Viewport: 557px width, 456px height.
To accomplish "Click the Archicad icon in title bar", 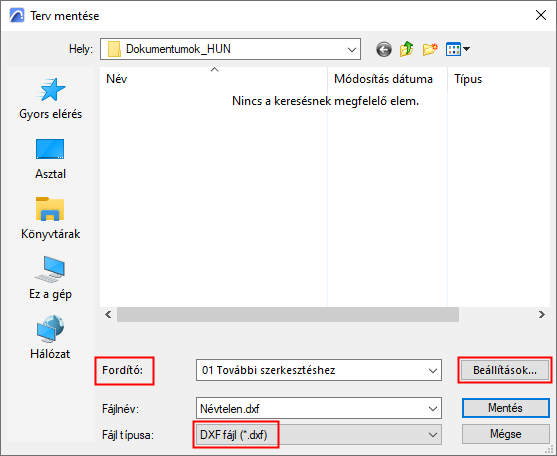I will [x=17, y=16].
